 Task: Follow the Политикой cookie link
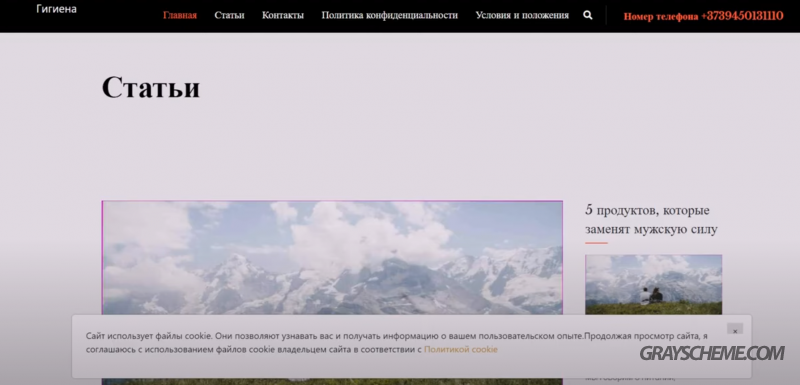point(461,349)
